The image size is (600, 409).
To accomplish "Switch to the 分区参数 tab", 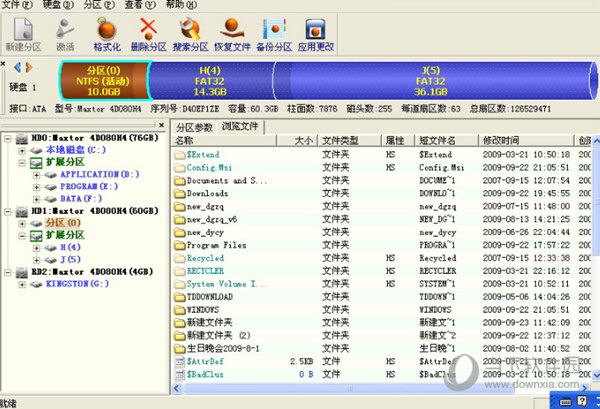I will coord(195,127).
